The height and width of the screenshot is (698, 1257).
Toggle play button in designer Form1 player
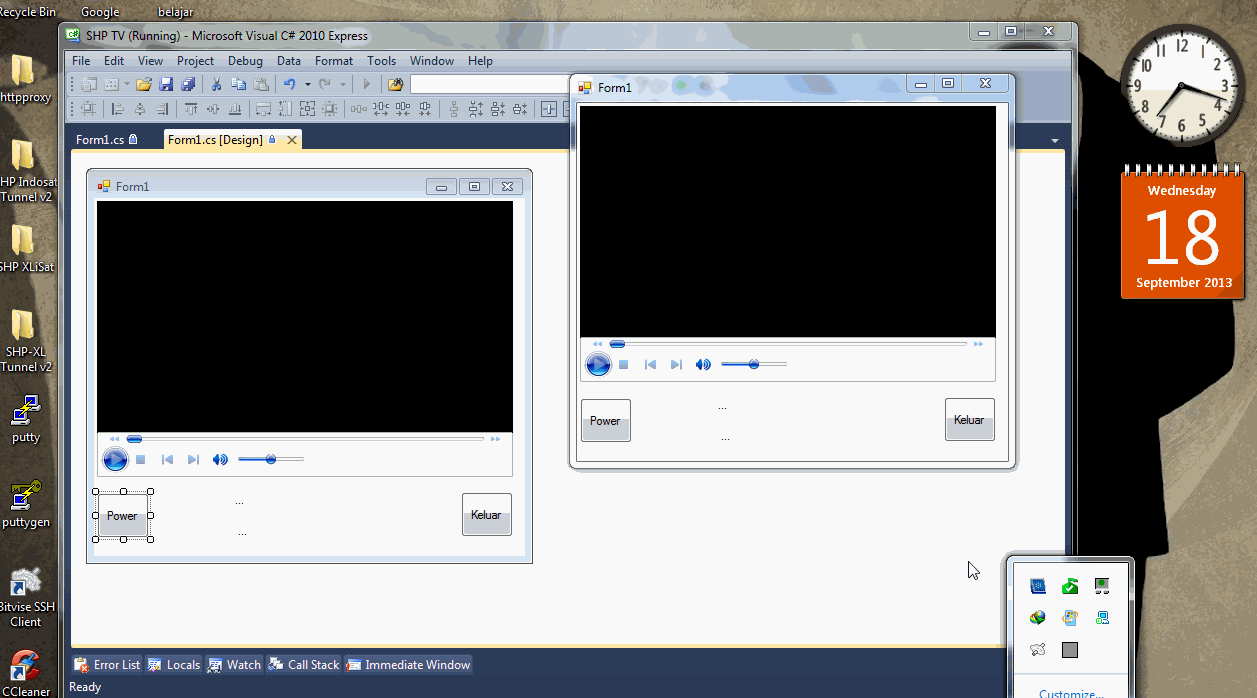115,459
